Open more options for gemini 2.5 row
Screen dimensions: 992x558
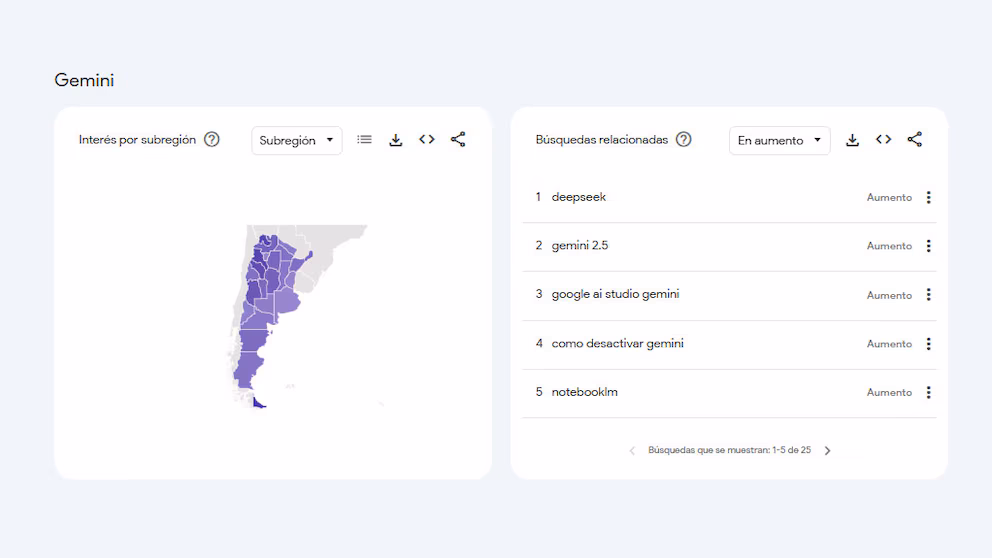point(928,245)
